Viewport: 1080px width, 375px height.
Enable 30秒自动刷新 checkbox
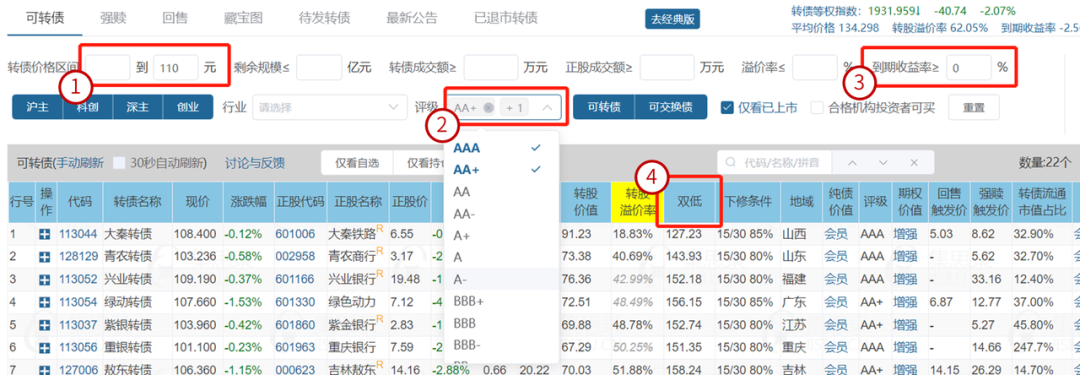pos(118,163)
